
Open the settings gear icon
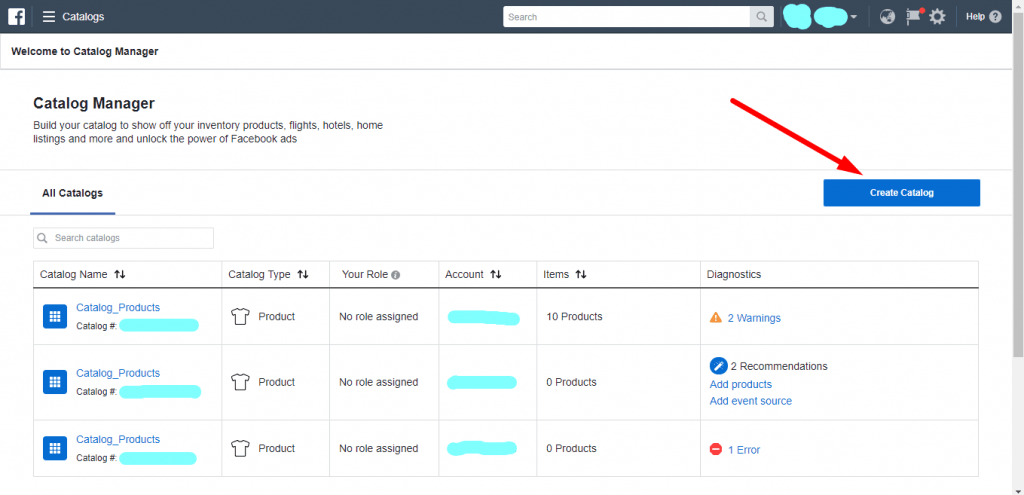click(x=937, y=17)
